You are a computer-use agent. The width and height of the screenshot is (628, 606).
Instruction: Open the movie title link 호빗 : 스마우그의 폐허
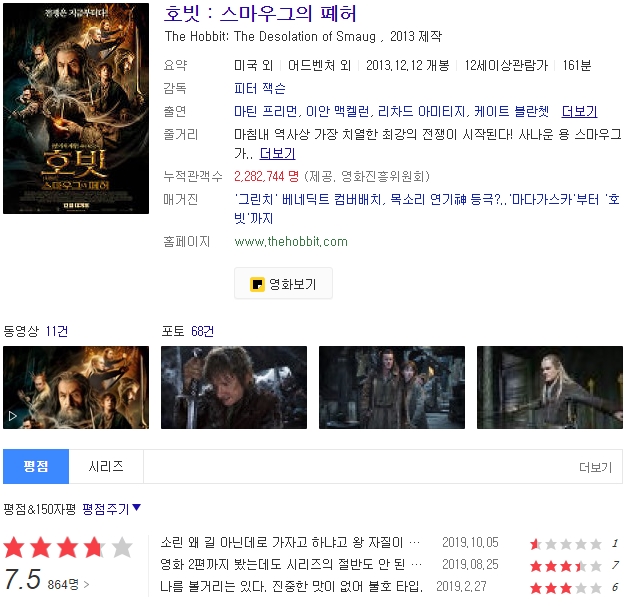pyautogui.click(x=260, y=14)
